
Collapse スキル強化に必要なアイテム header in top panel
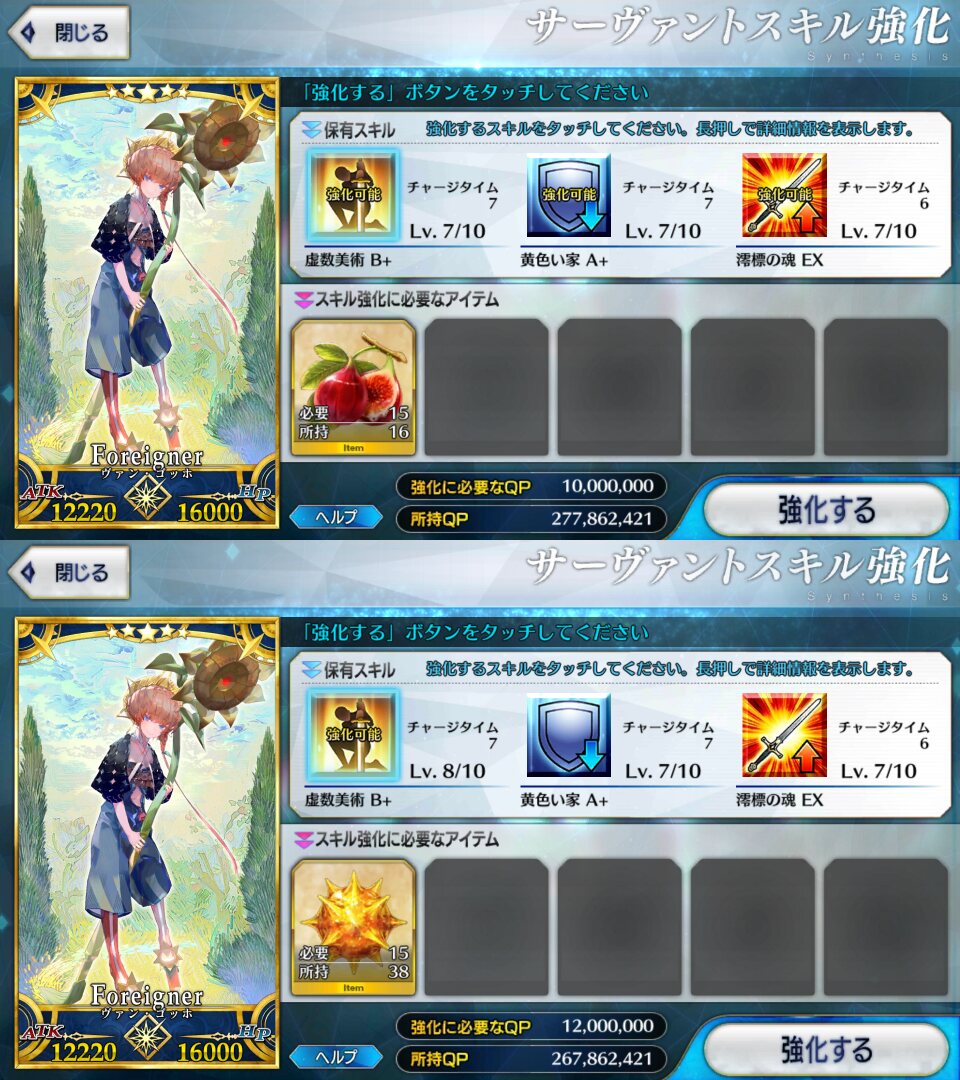point(397,300)
